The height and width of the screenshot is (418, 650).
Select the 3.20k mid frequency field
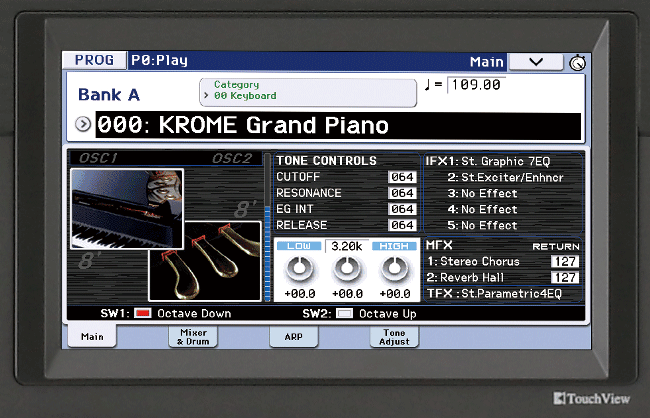347,246
